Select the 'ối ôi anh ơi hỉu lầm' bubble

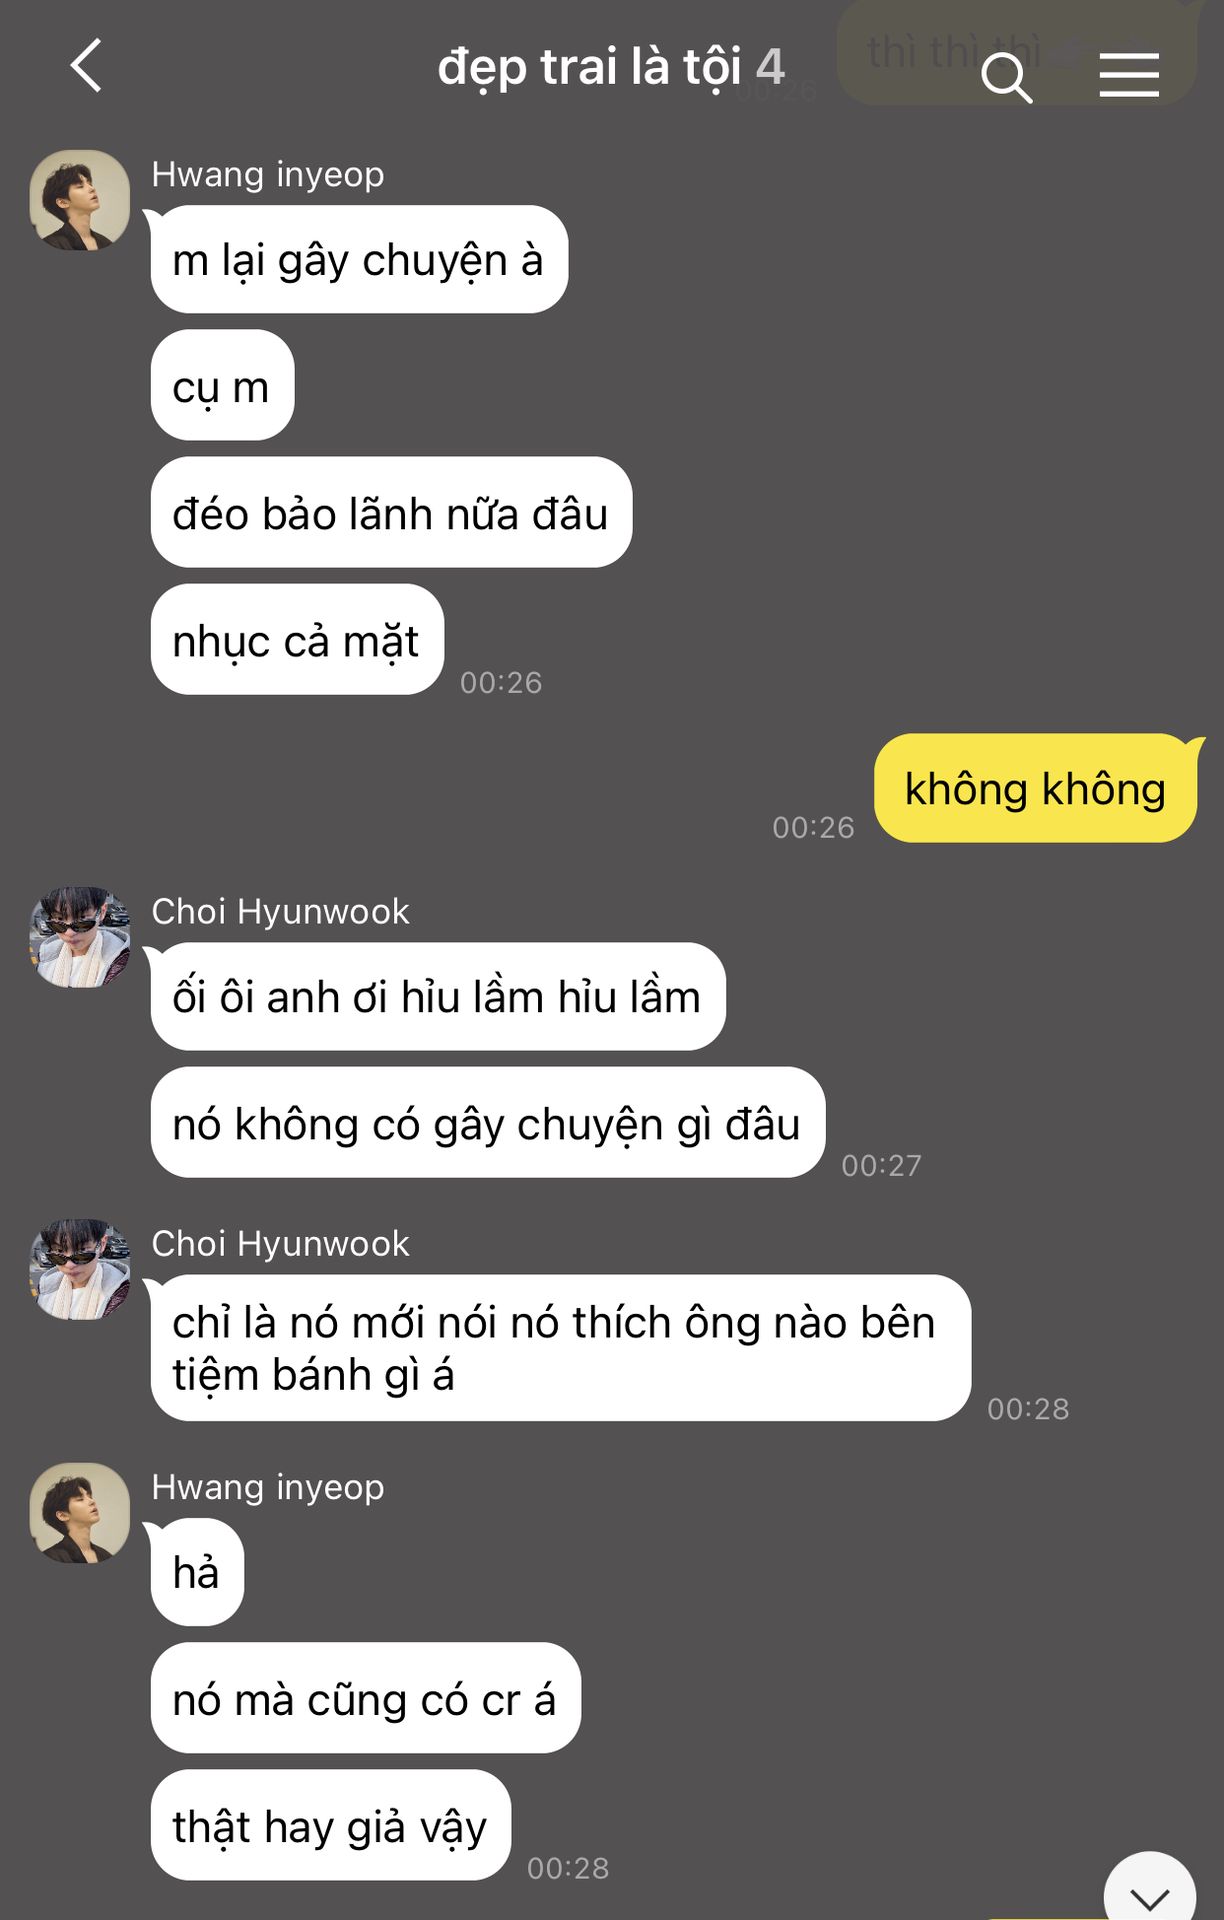click(x=438, y=997)
